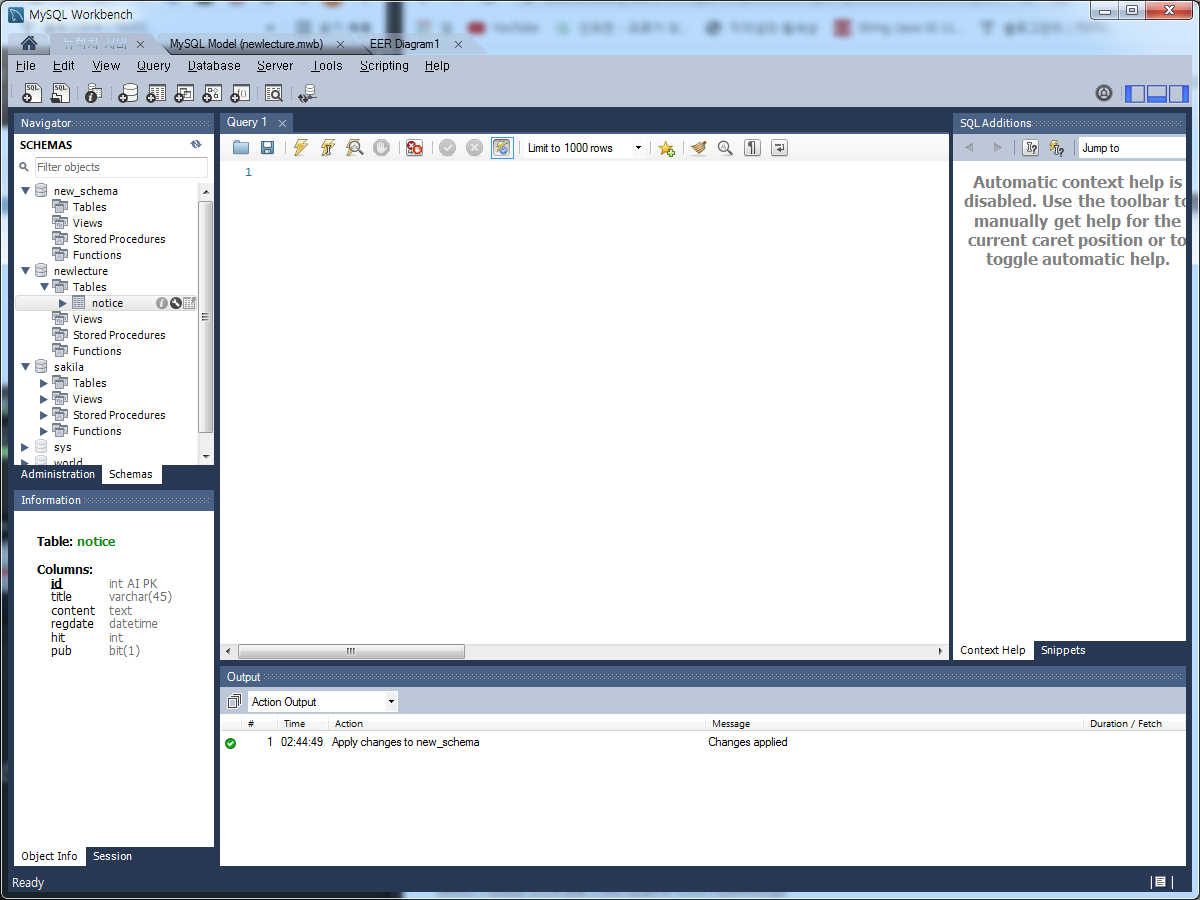Open find panel magnifier icon in editor
The image size is (1200, 900).
(725, 148)
